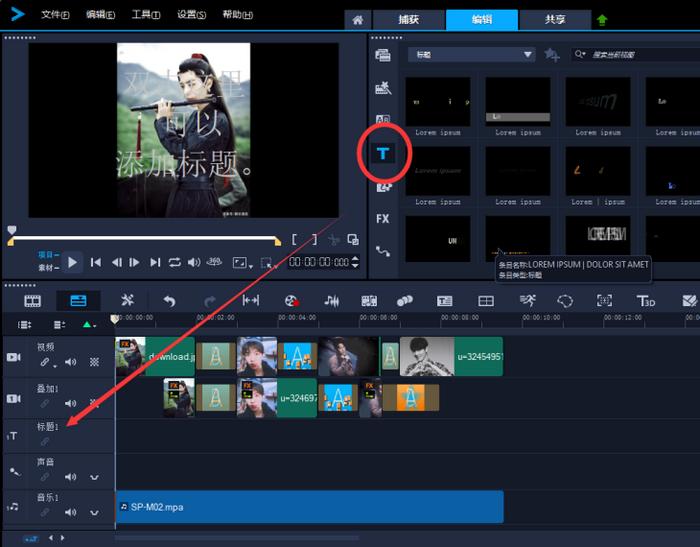
Task: Click the Fit project in timeline icon
Action: 251,300
